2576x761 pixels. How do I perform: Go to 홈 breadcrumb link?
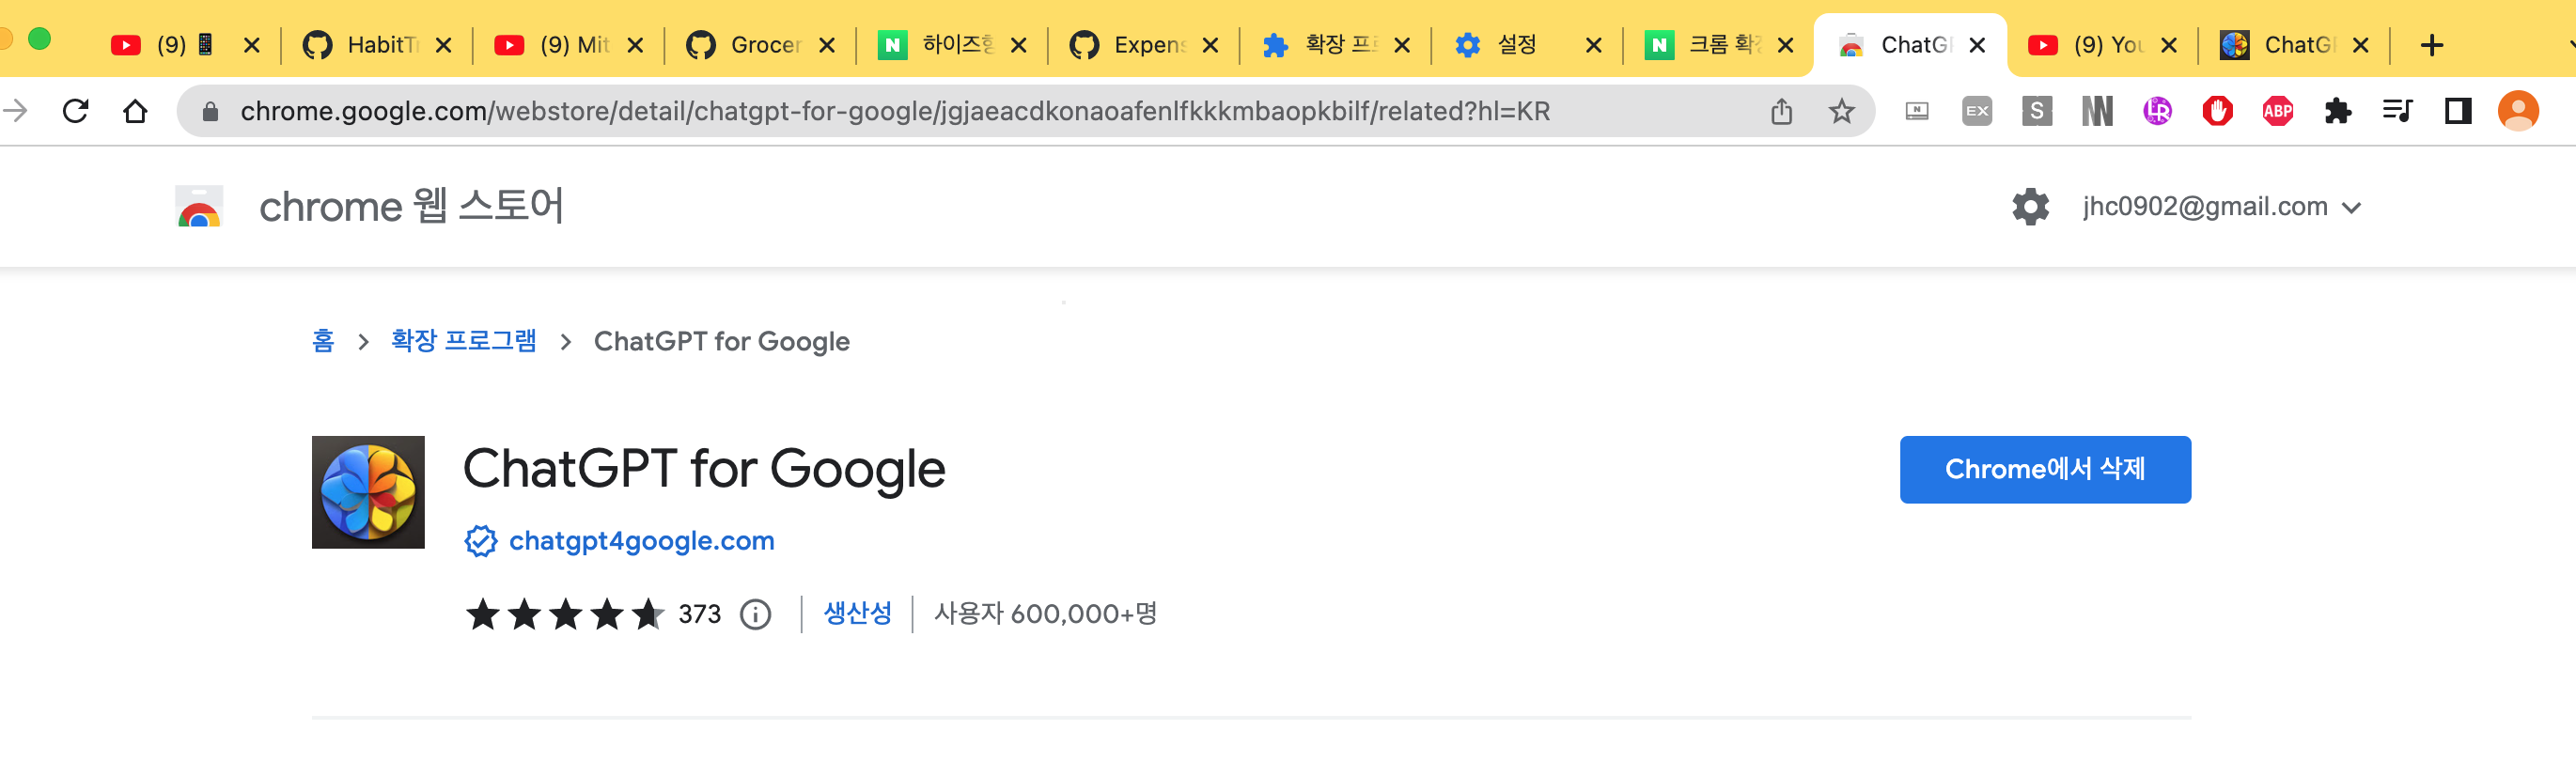point(323,341)
